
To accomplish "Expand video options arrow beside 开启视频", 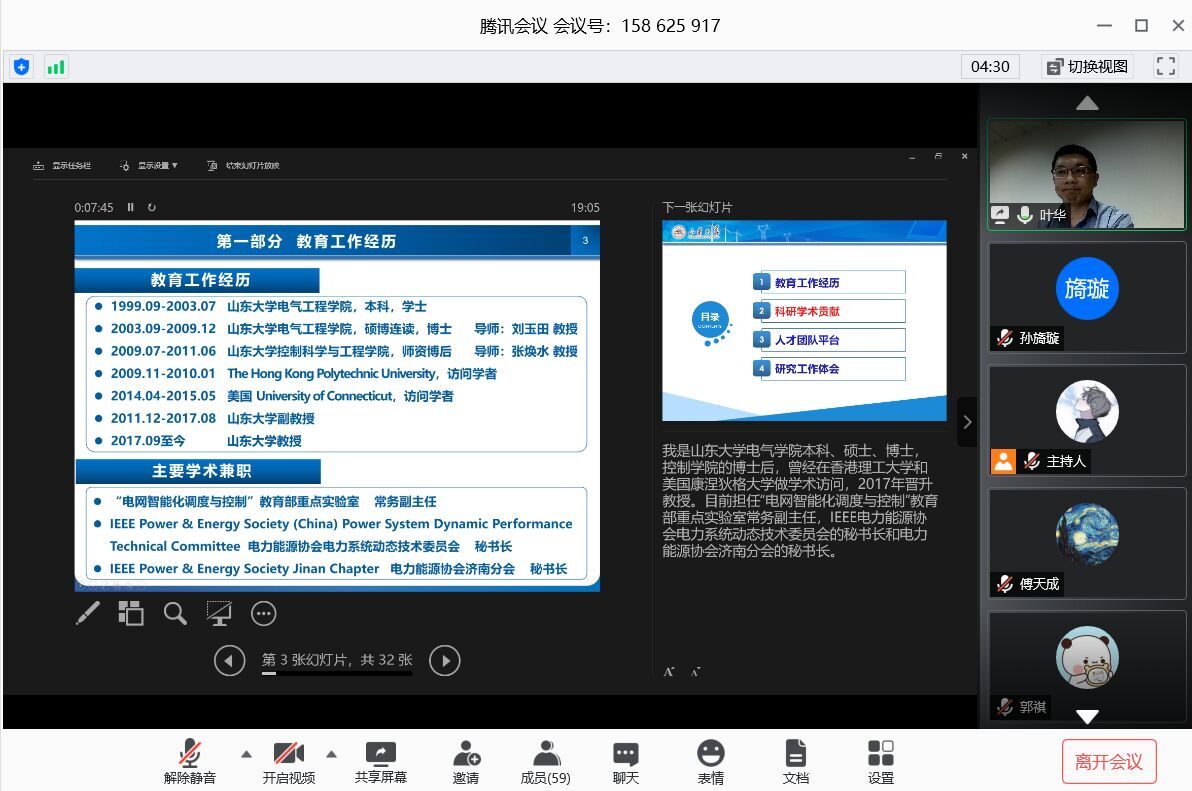I will pyautogui.click(x=332, y=753).
